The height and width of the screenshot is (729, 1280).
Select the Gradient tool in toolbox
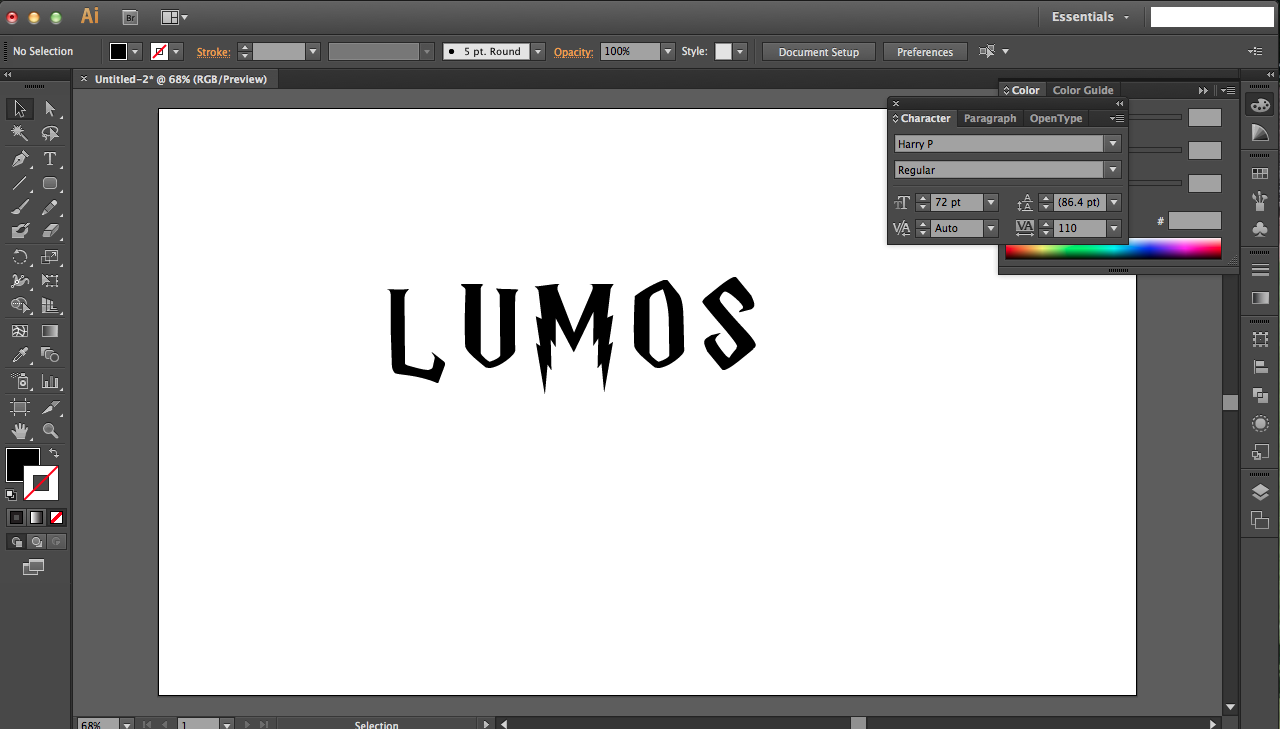coord(50,331)
